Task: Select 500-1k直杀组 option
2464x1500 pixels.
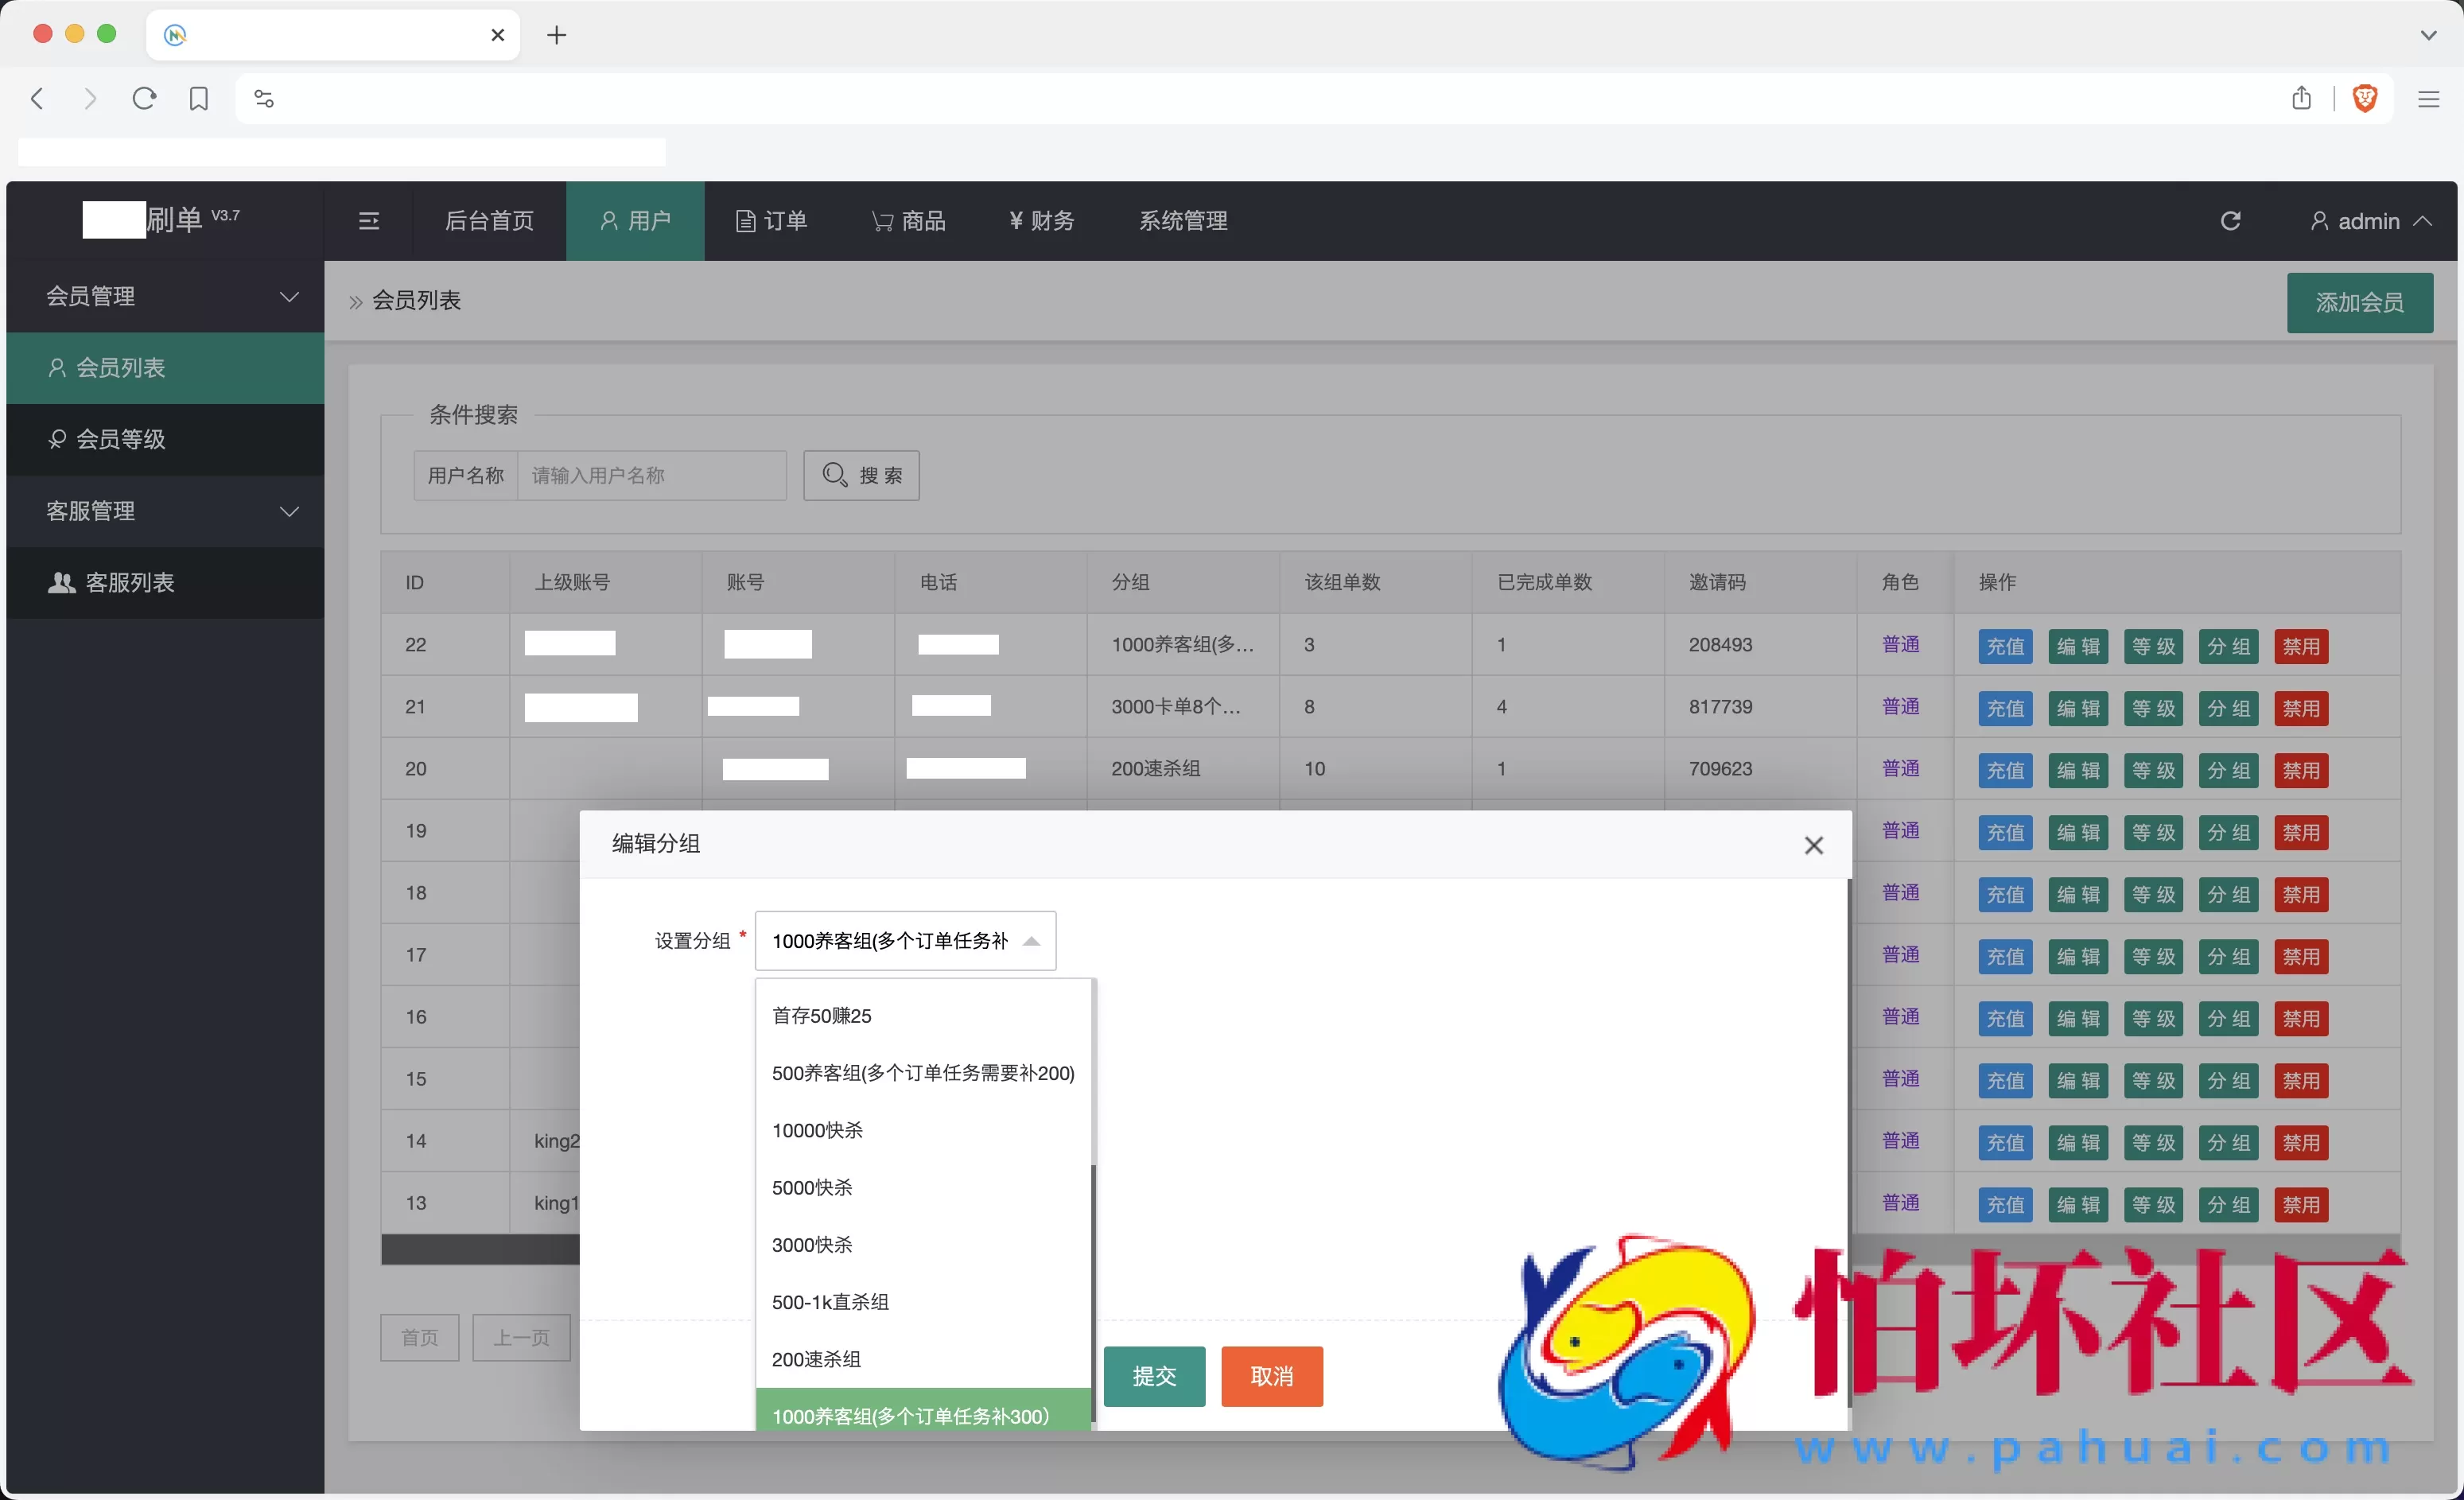Action: [922, 1301]
